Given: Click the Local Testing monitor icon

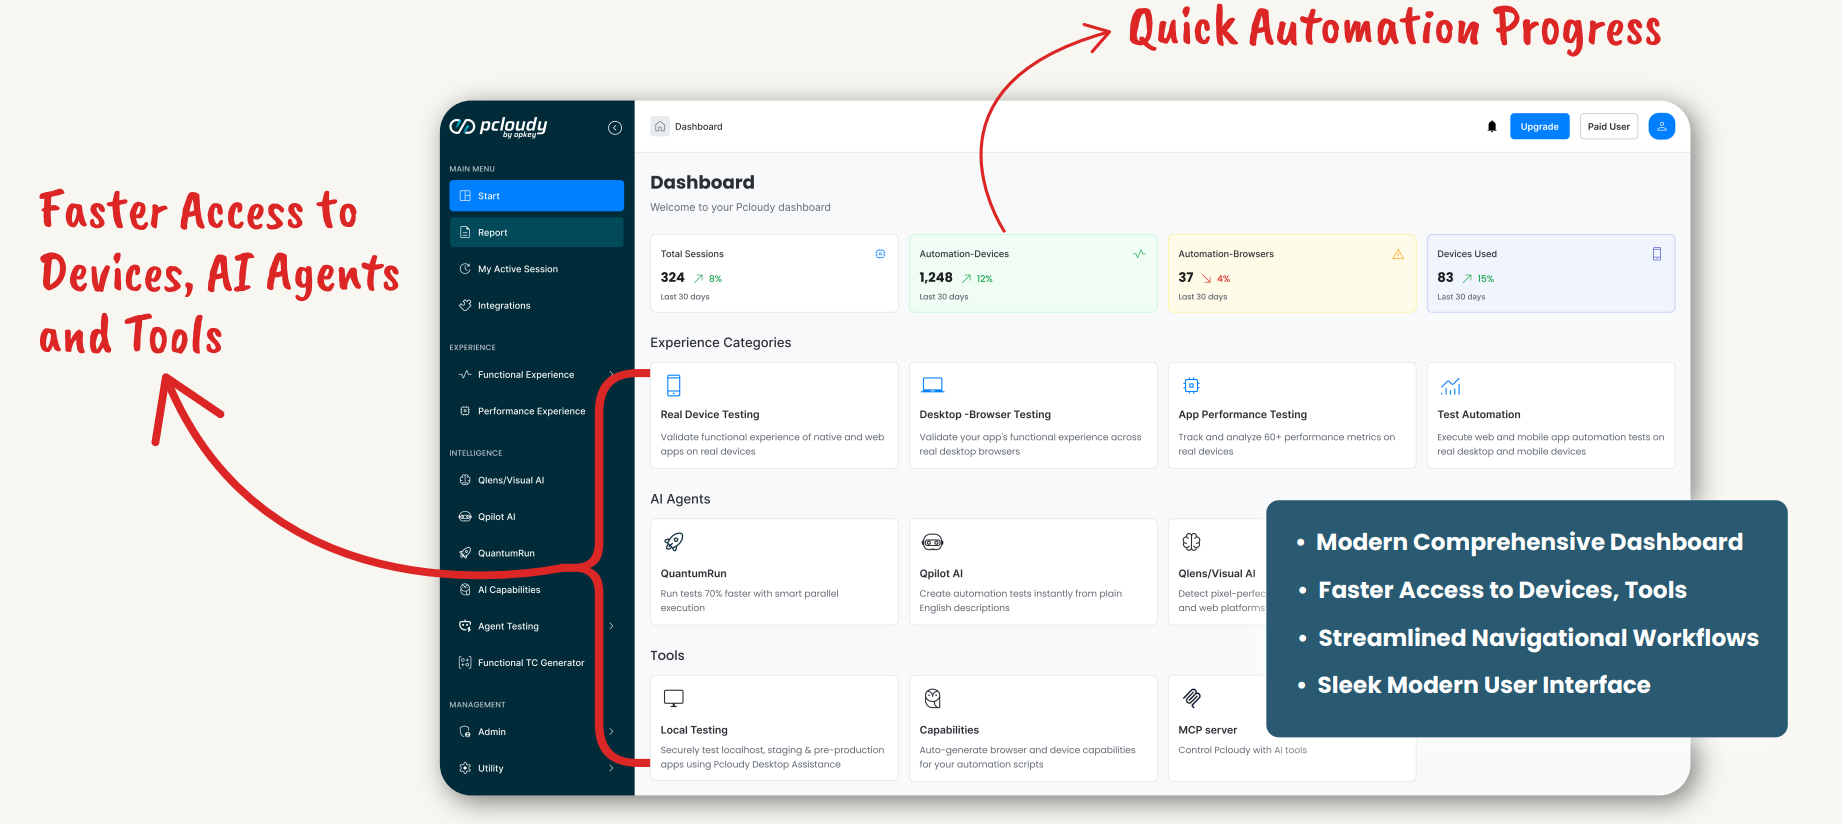Looking at the screenshot, I should click(674, 698).
